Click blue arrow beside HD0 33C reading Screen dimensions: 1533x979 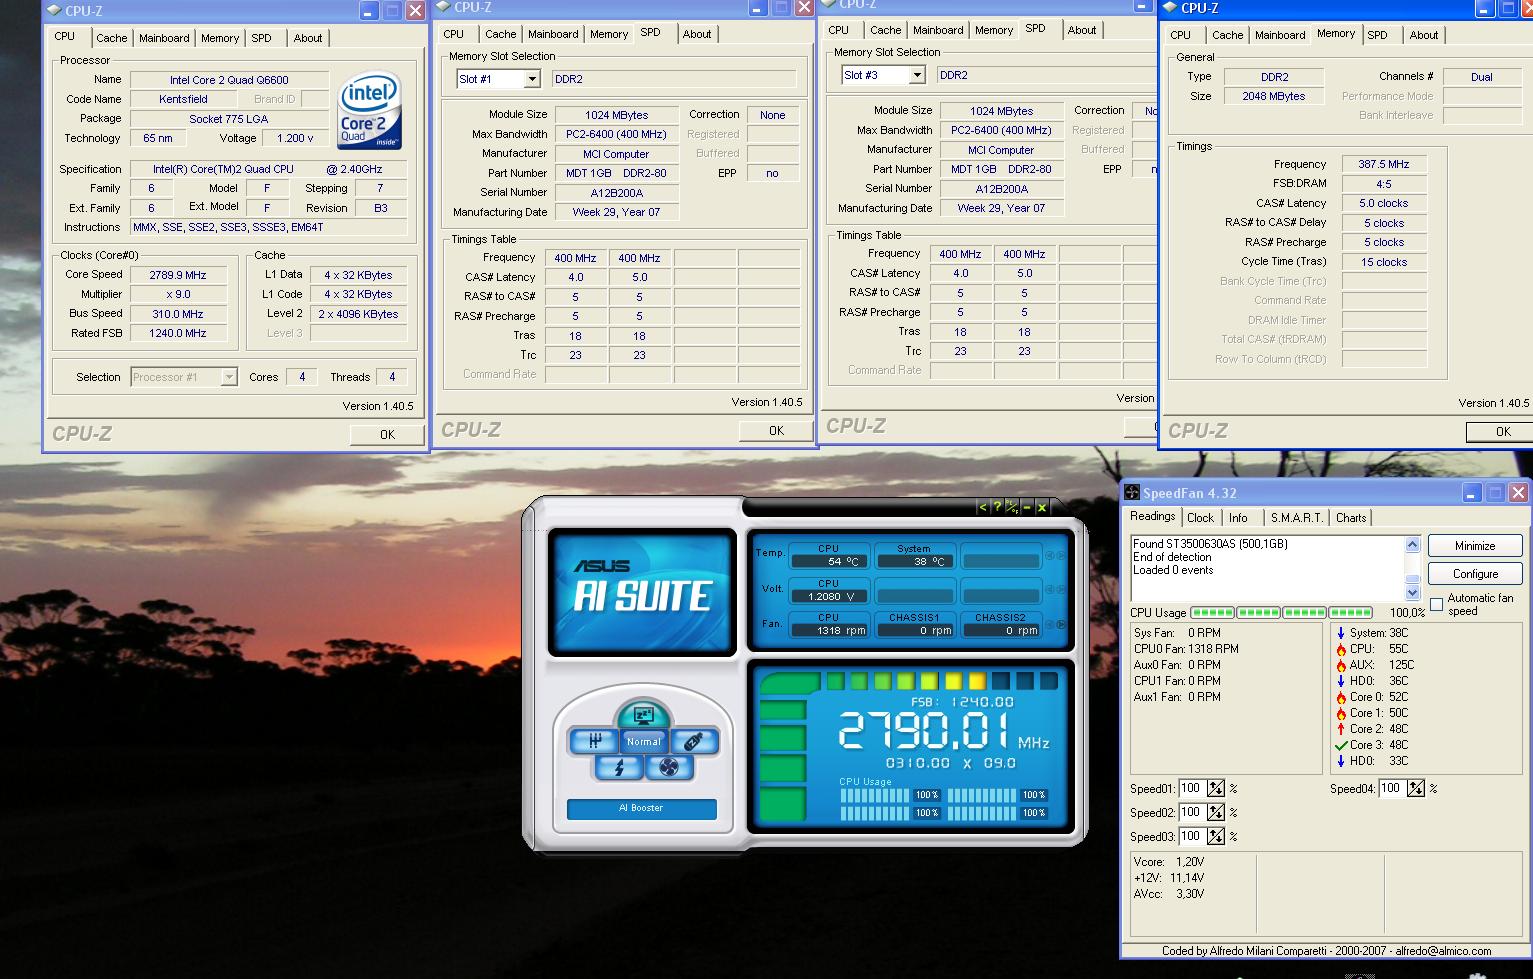click(1341, 761)
